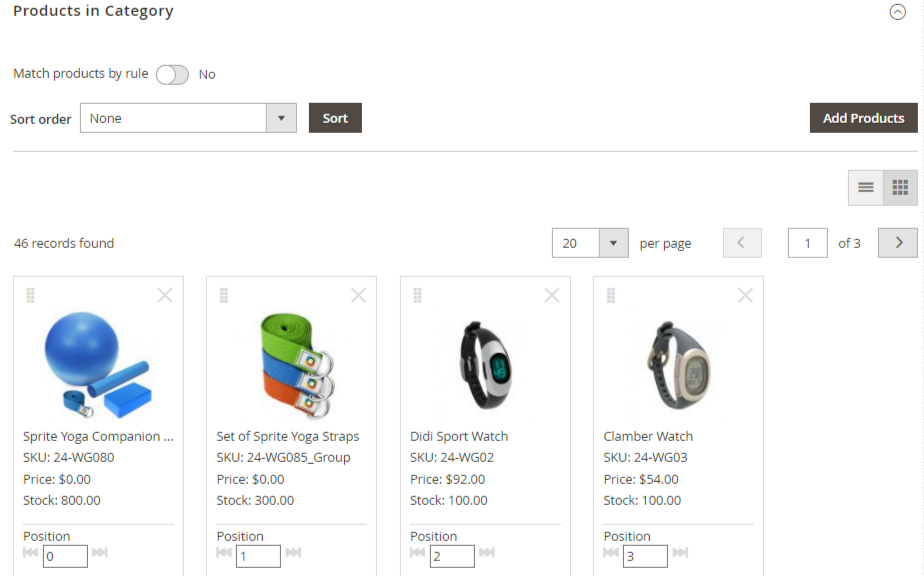Move Sprite Yoga Companion to top position
The width and height of the screenshot is (924, 576).
(x=31, y=552)
